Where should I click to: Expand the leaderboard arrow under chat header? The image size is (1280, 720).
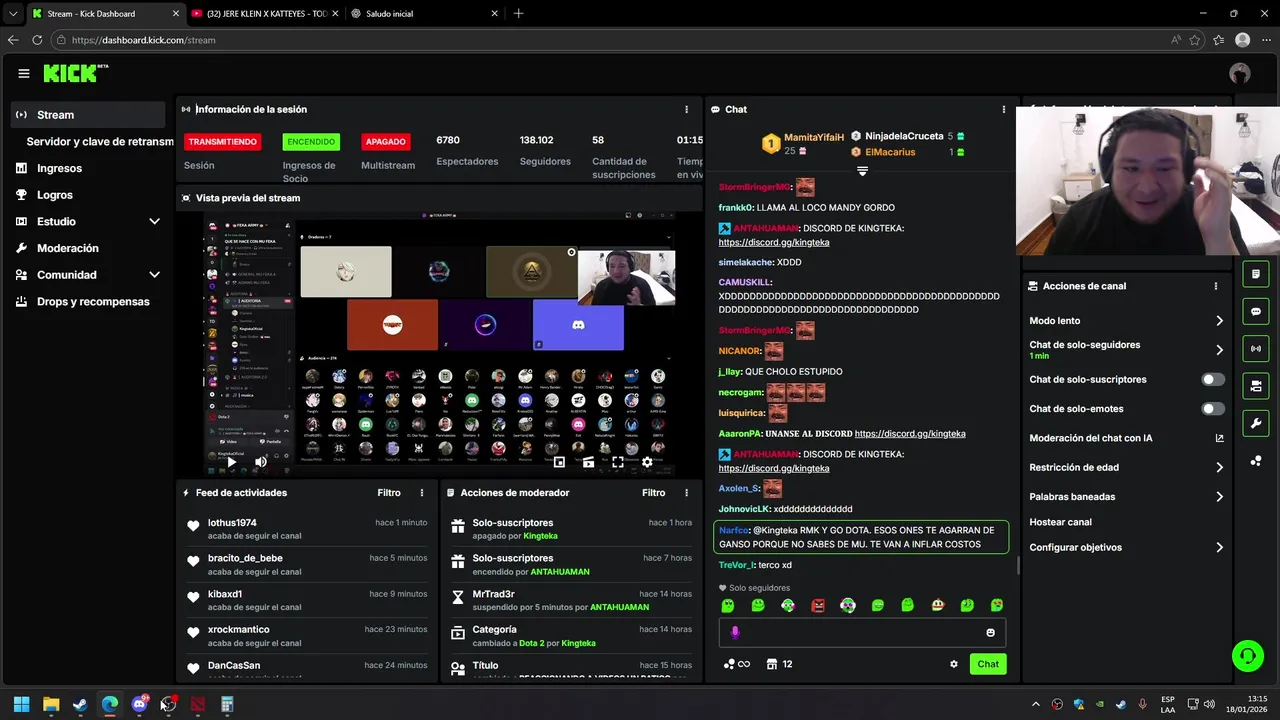pyautogui.click(x=862, y=171)
